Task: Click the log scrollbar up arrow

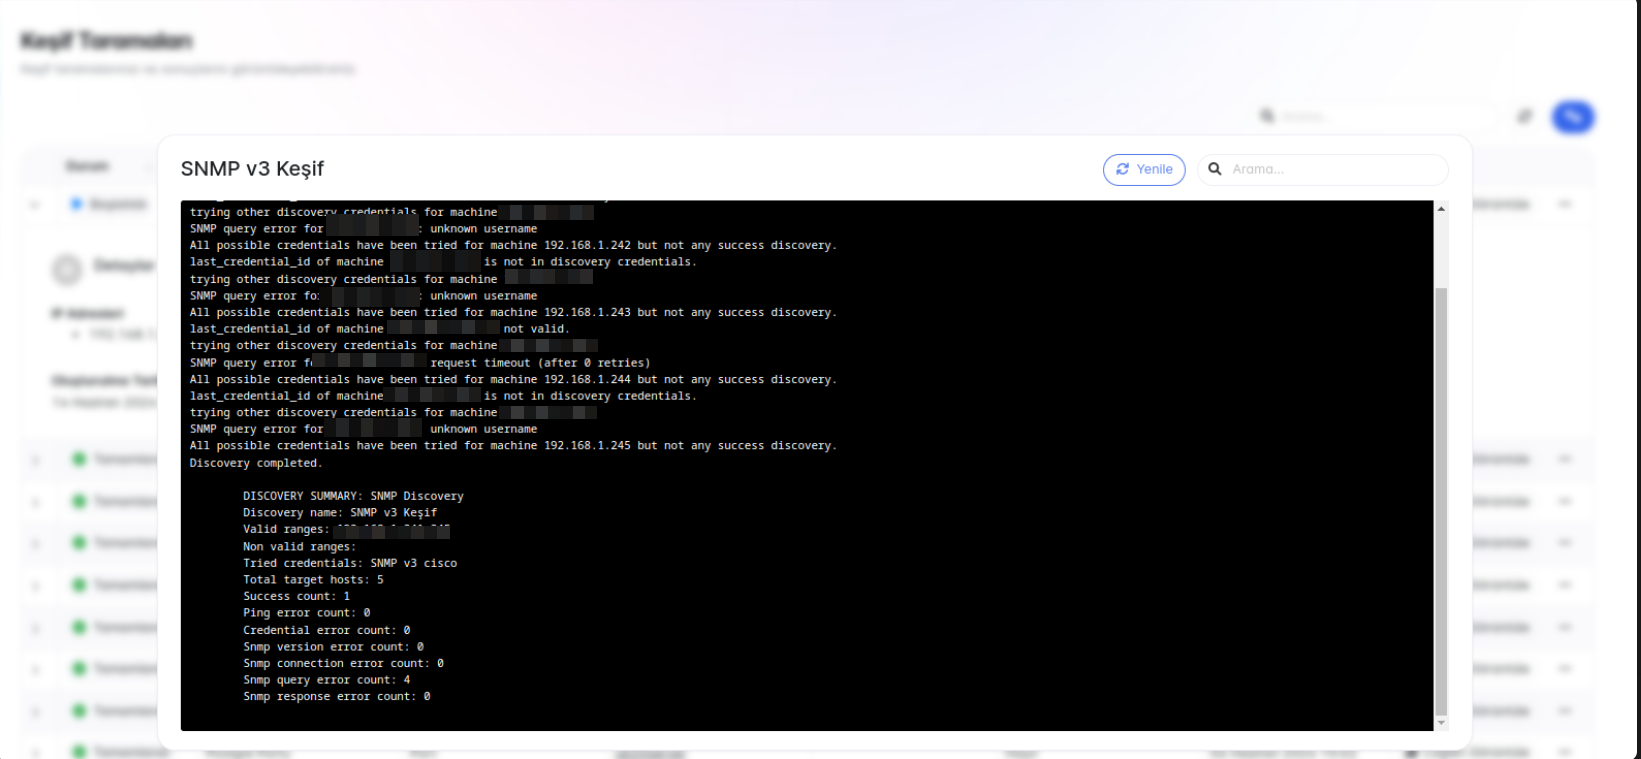Action: (1441, 208)
